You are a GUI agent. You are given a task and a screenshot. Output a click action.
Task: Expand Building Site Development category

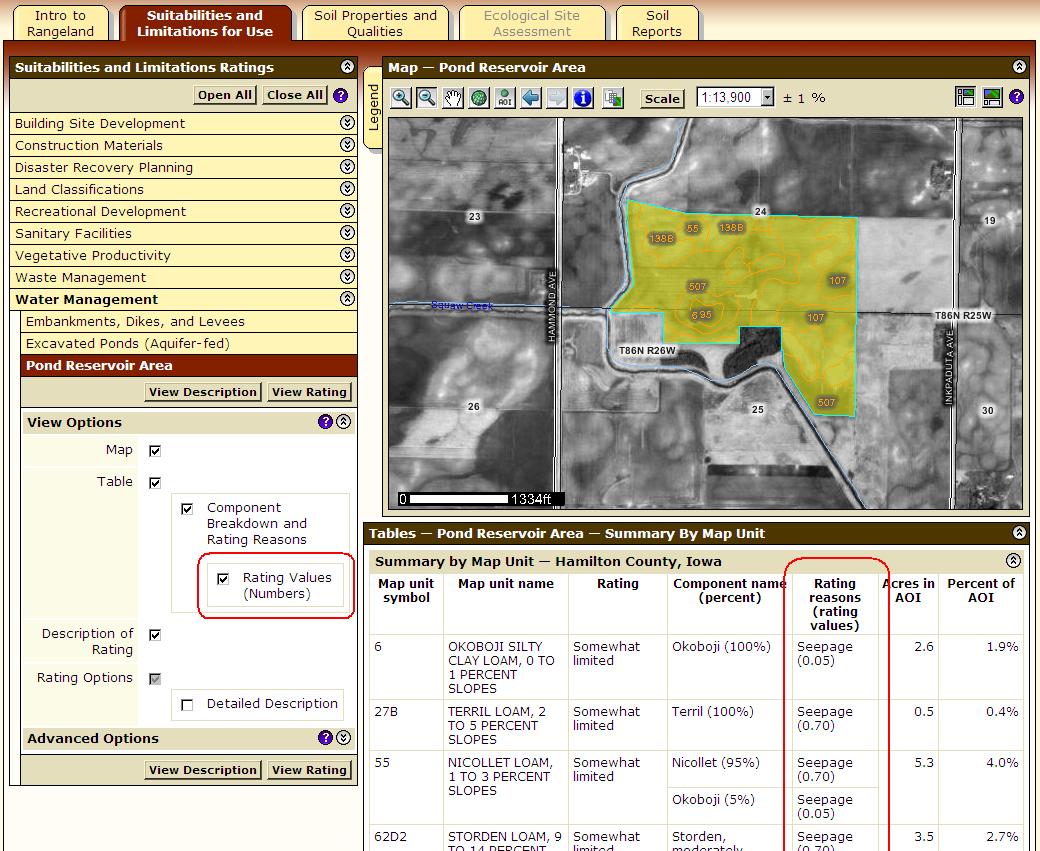pos(347,123)
